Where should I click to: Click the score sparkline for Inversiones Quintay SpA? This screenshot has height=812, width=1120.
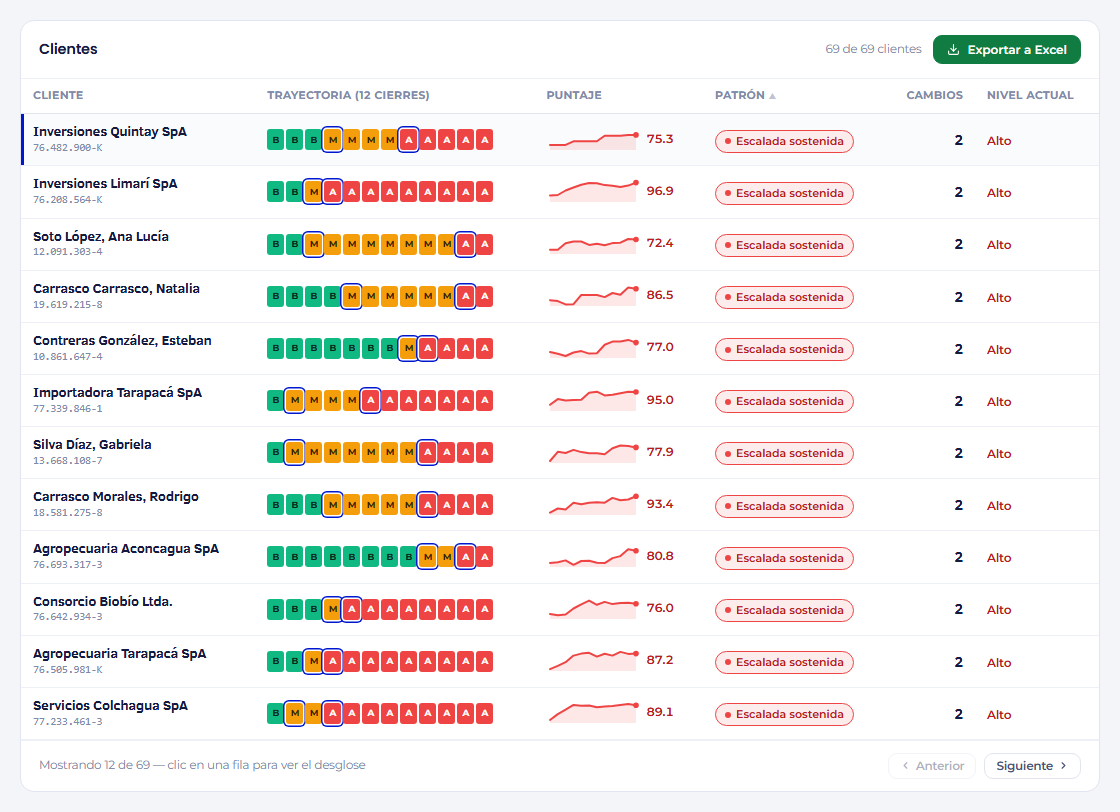pos(593,140)
